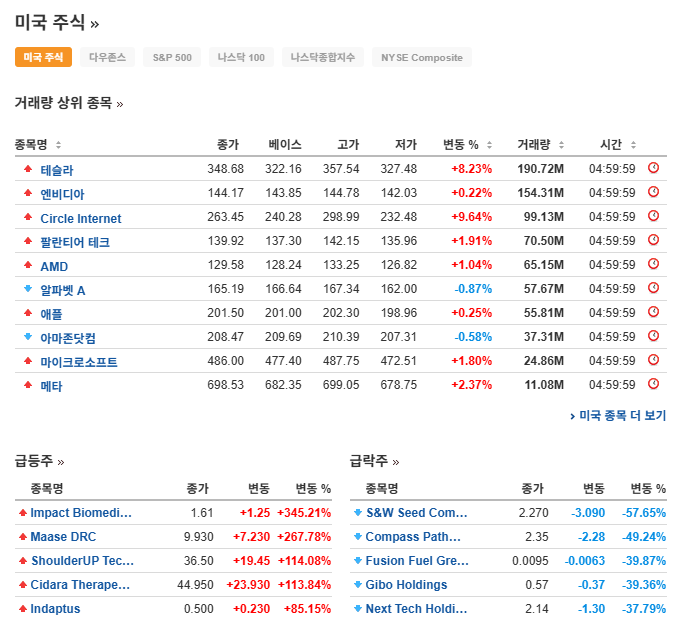Sort the table by 변동 % column arrows
Image resolution: width=675 pixels, height=631 pixels.
489,145
